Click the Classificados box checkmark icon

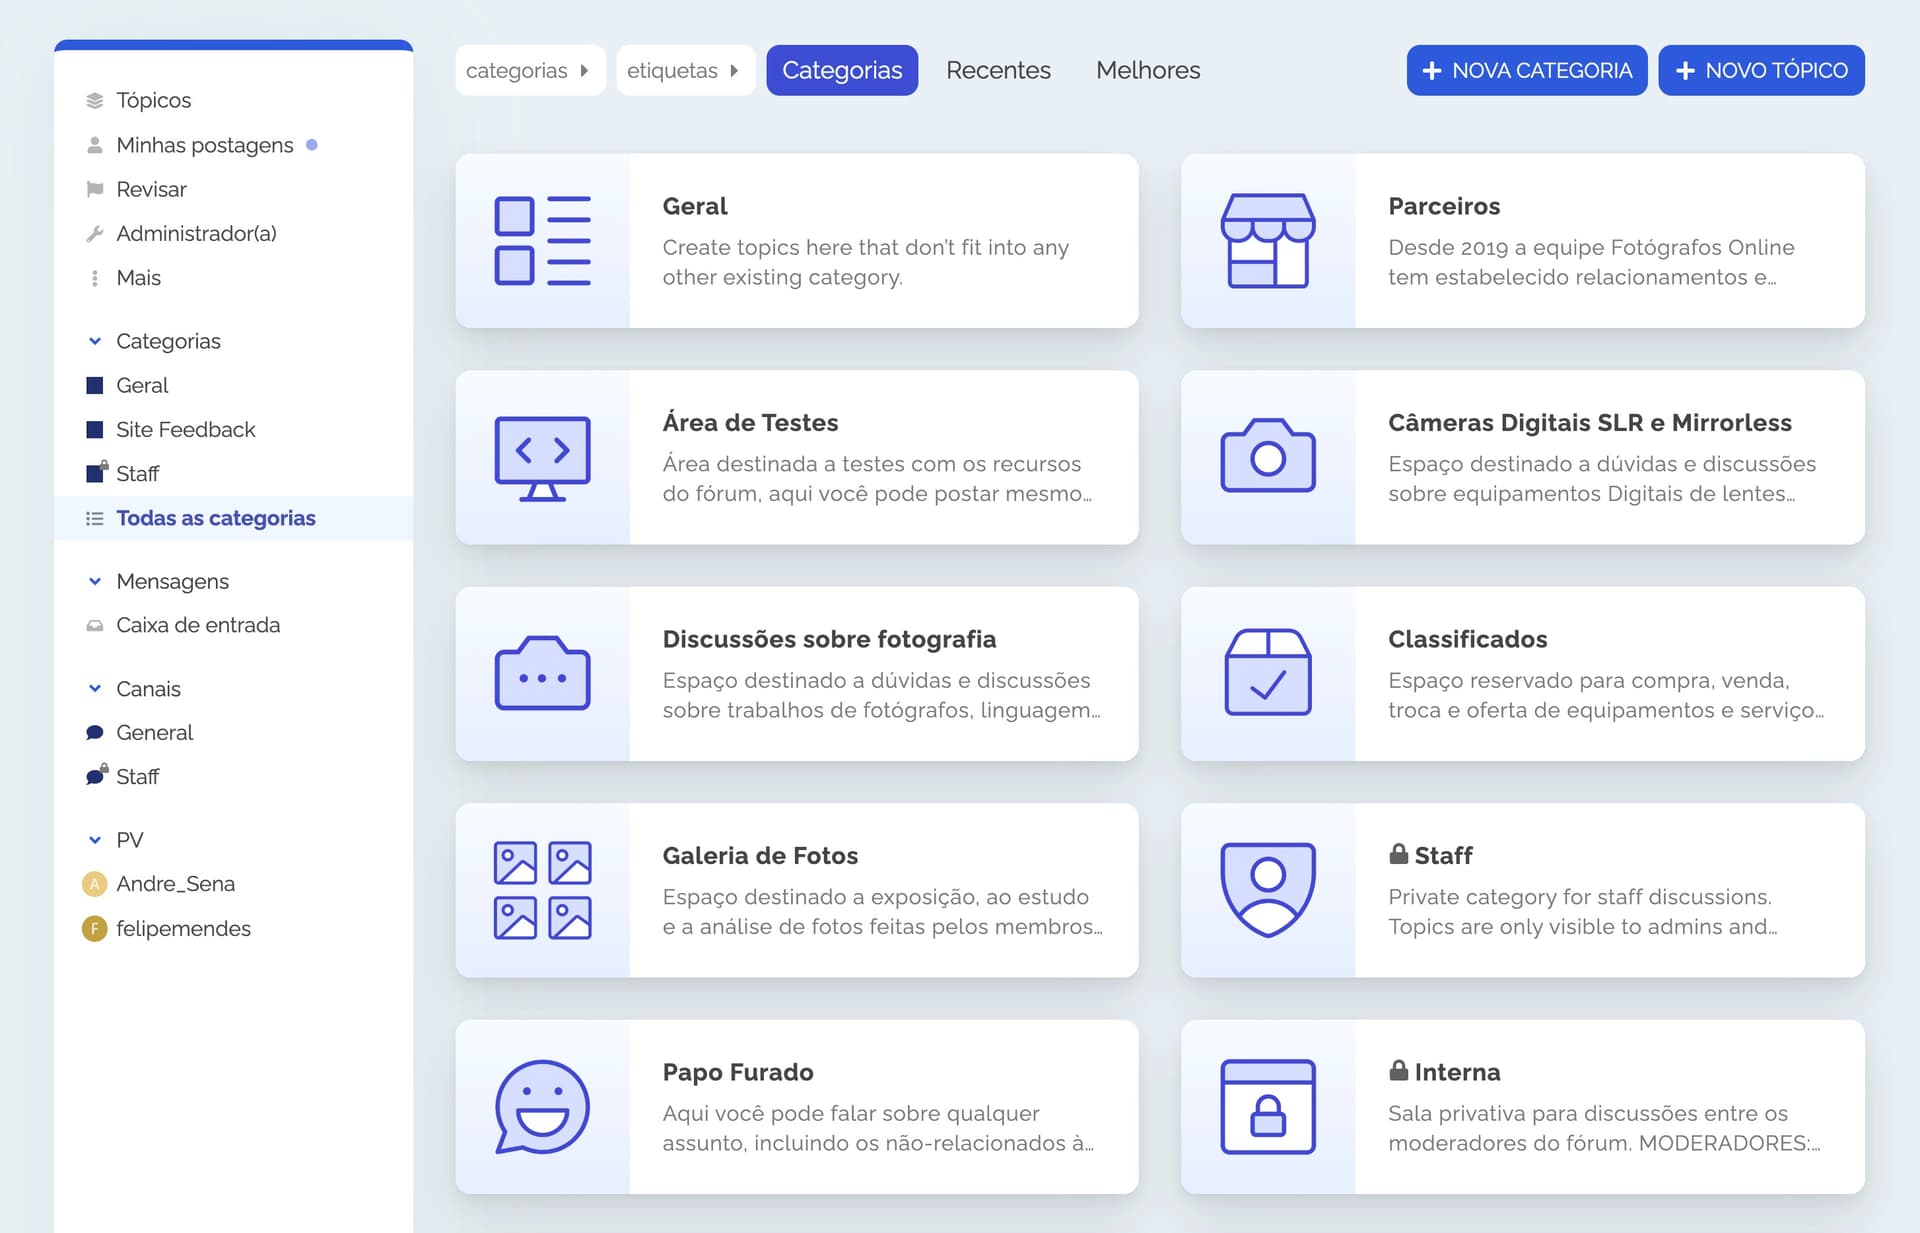[x=1267, y=673]
